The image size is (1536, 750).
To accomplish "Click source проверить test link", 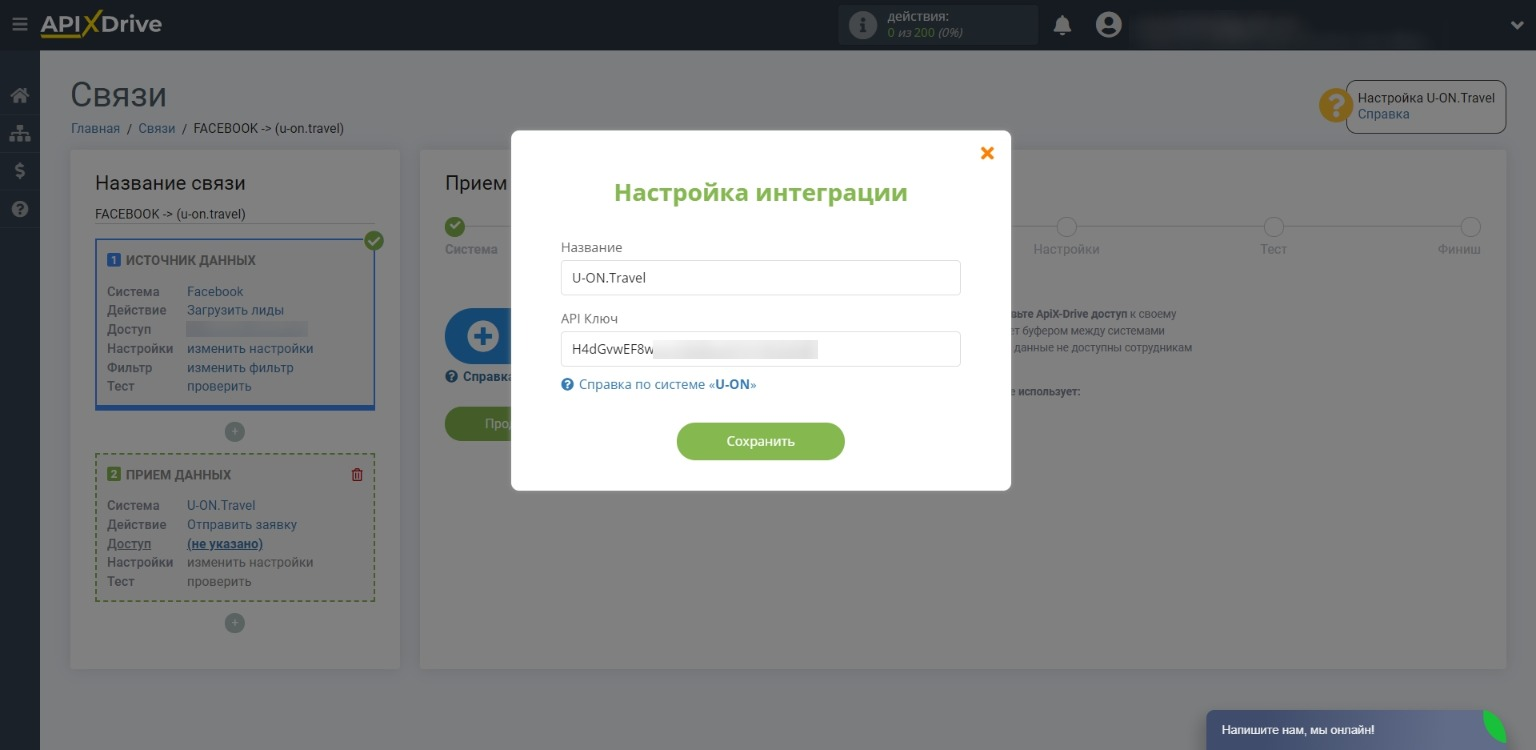I will pyautogui.click(x=219, y=386).
